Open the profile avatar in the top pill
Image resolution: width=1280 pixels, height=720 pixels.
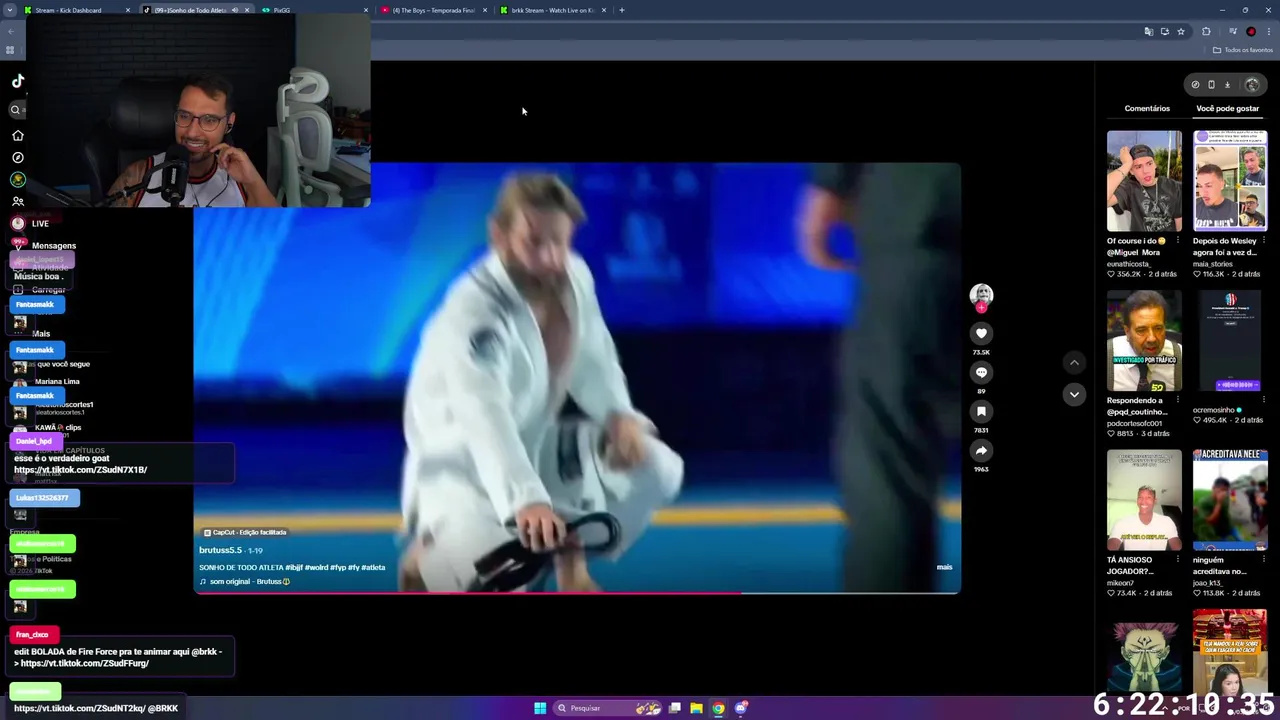tap(1252, 85)
